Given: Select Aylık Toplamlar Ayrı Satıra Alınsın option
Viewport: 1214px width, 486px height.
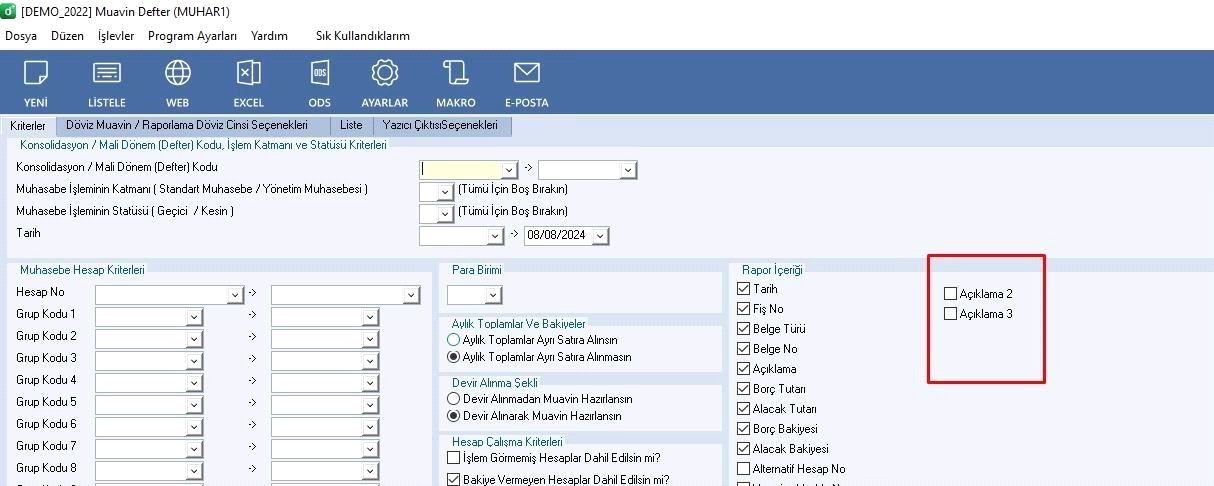Looking at the screenshot, I should [x=454, y=340].
